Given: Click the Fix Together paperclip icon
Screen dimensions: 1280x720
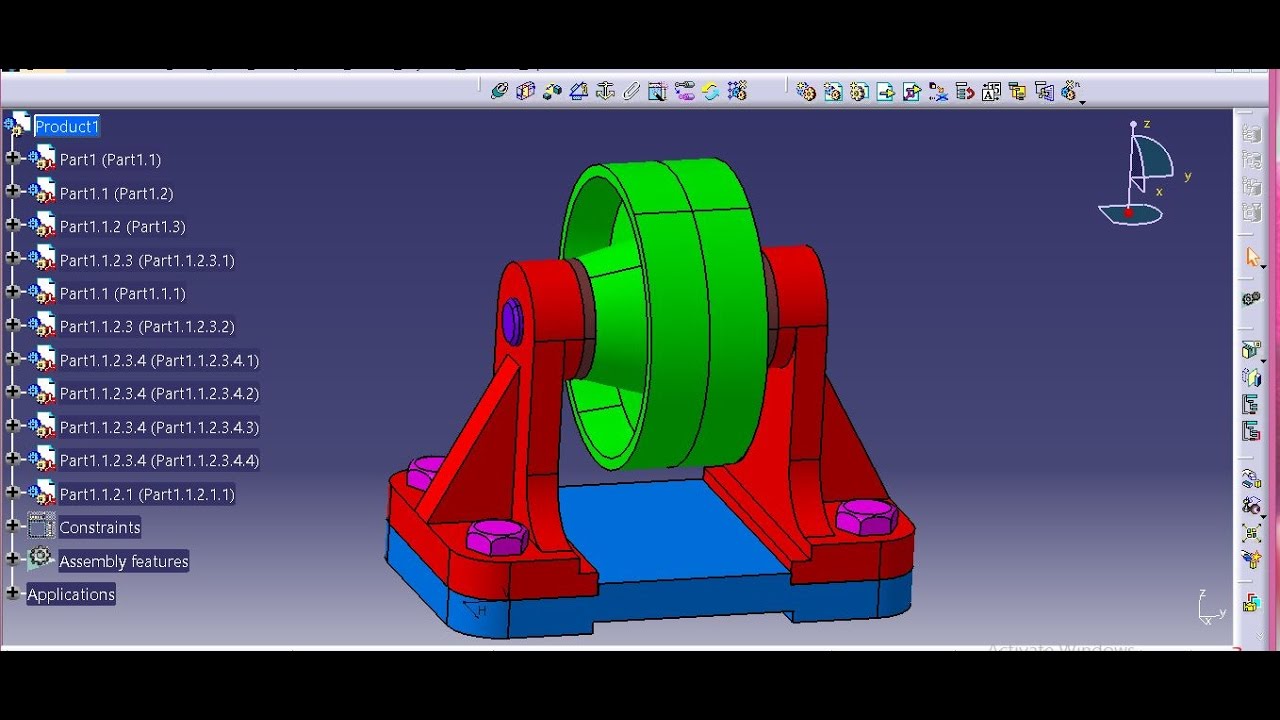Looking at the screenshot, I should tap(631, 91).
